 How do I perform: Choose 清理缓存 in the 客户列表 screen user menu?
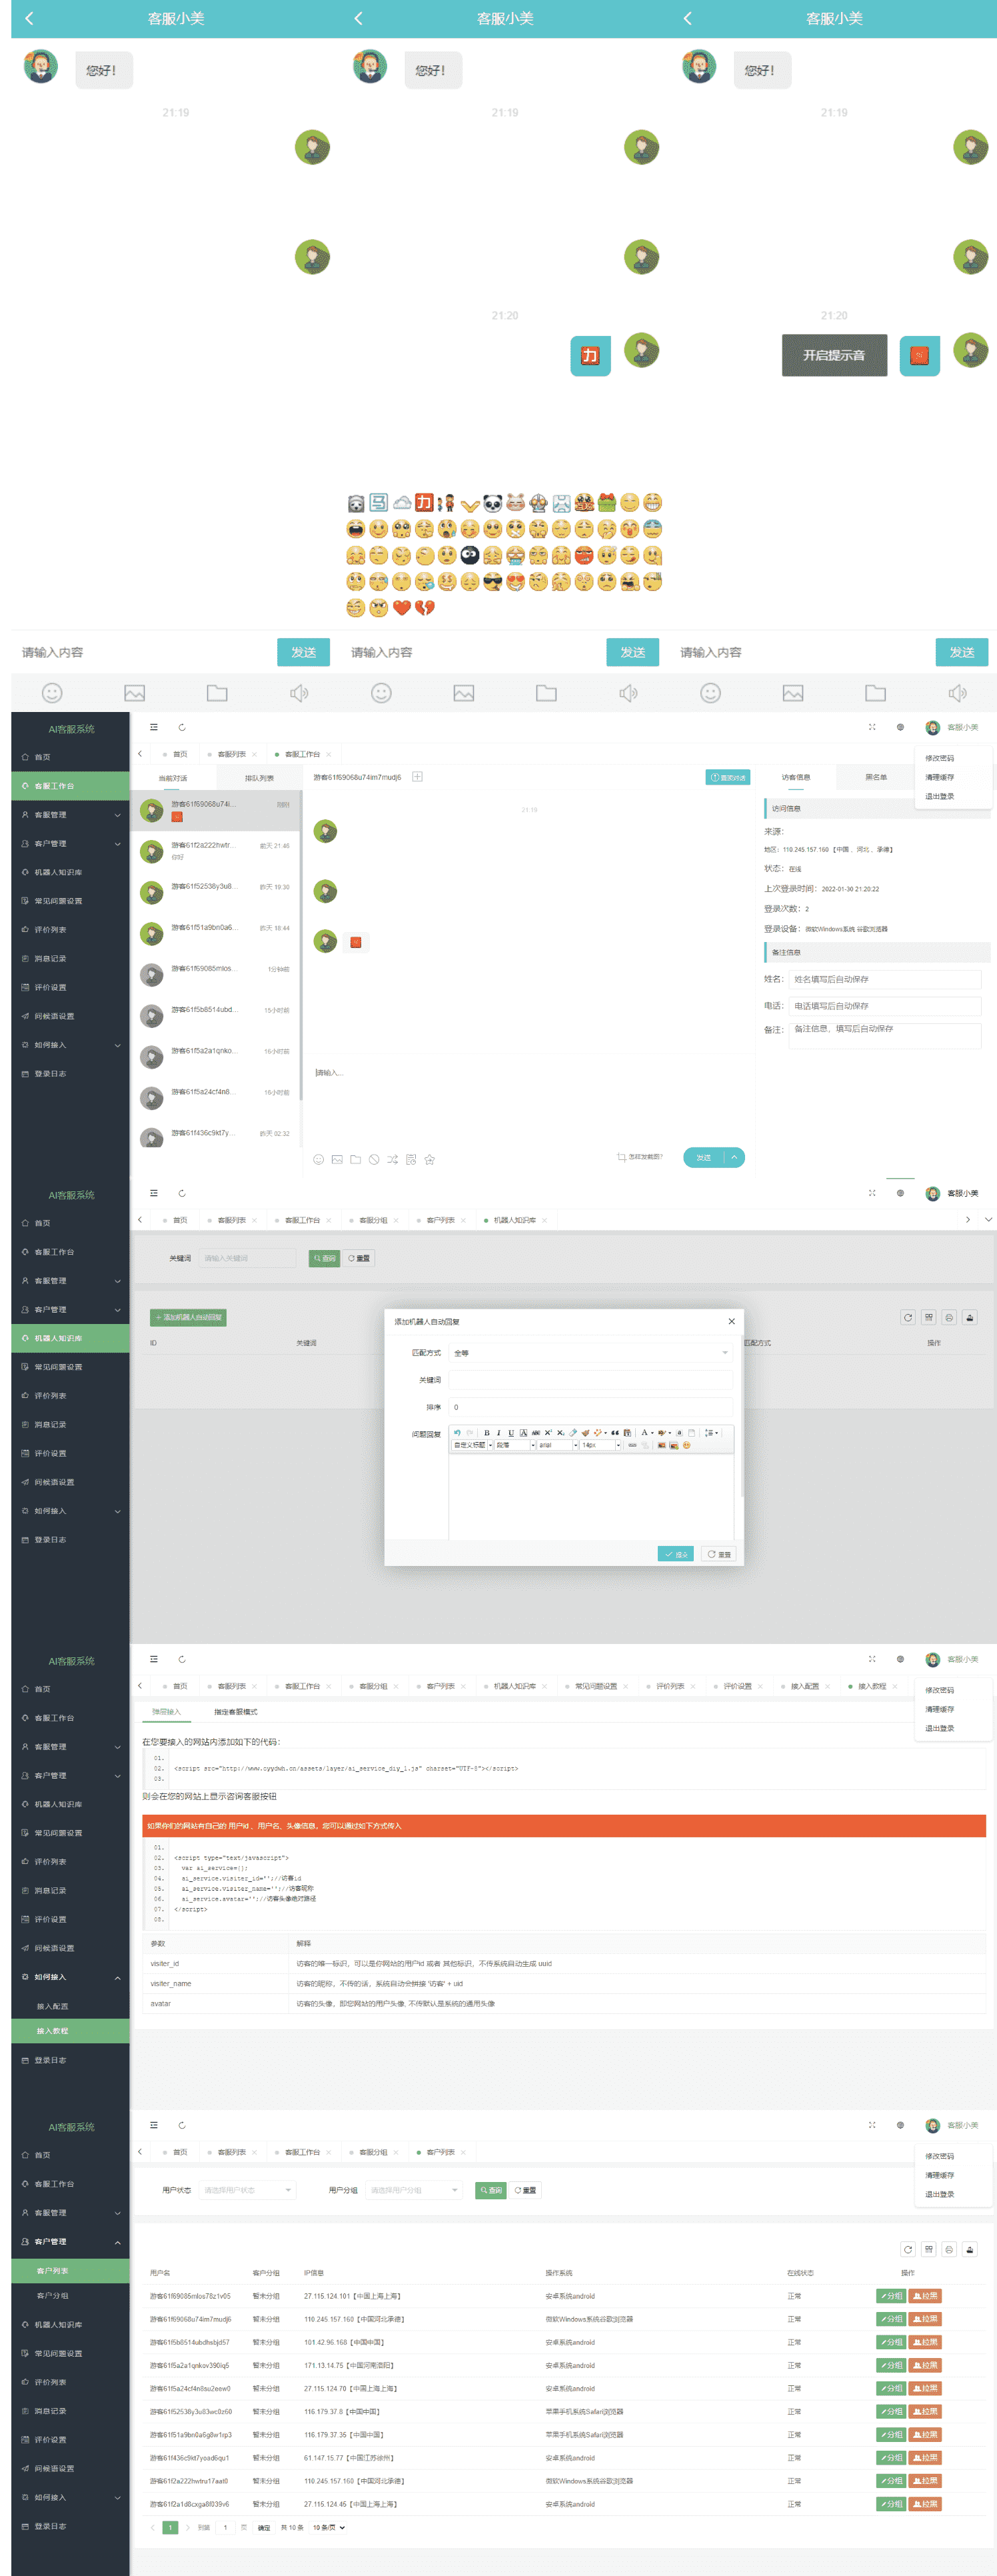(x=939, y=2175)
